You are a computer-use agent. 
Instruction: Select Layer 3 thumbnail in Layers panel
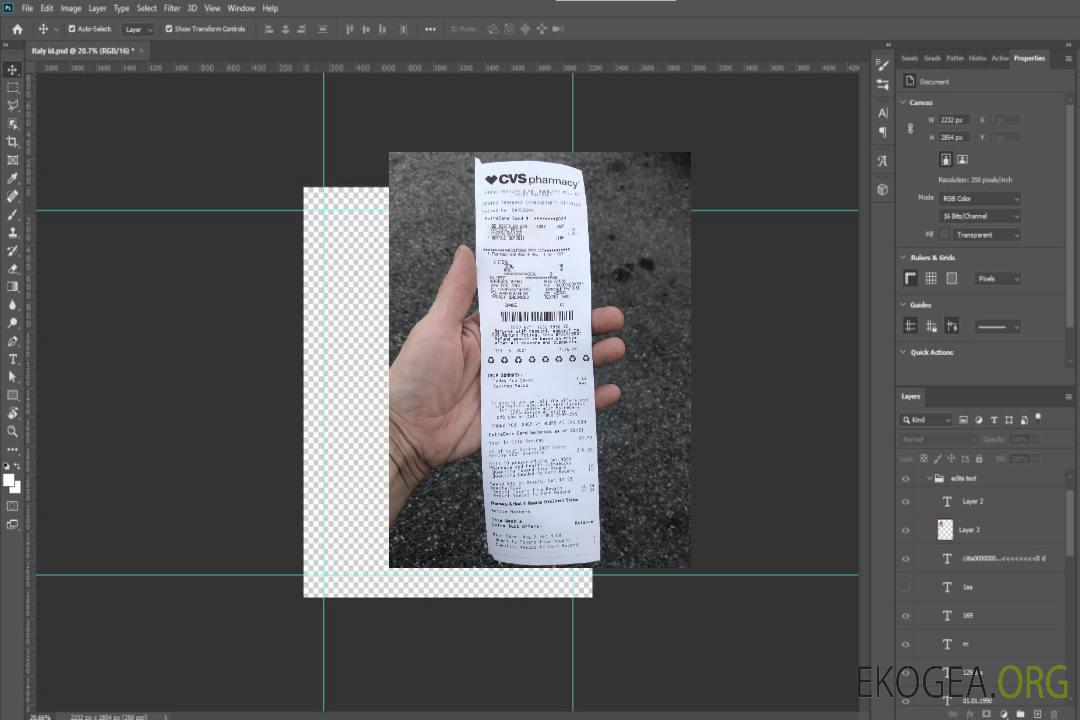click(x=945, y=530)
